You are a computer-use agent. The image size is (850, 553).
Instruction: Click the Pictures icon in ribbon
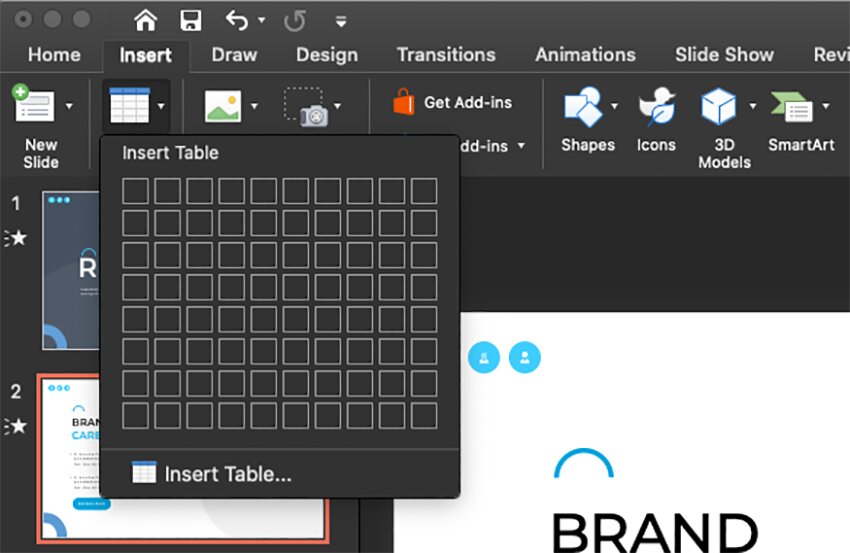coord(222,106)
